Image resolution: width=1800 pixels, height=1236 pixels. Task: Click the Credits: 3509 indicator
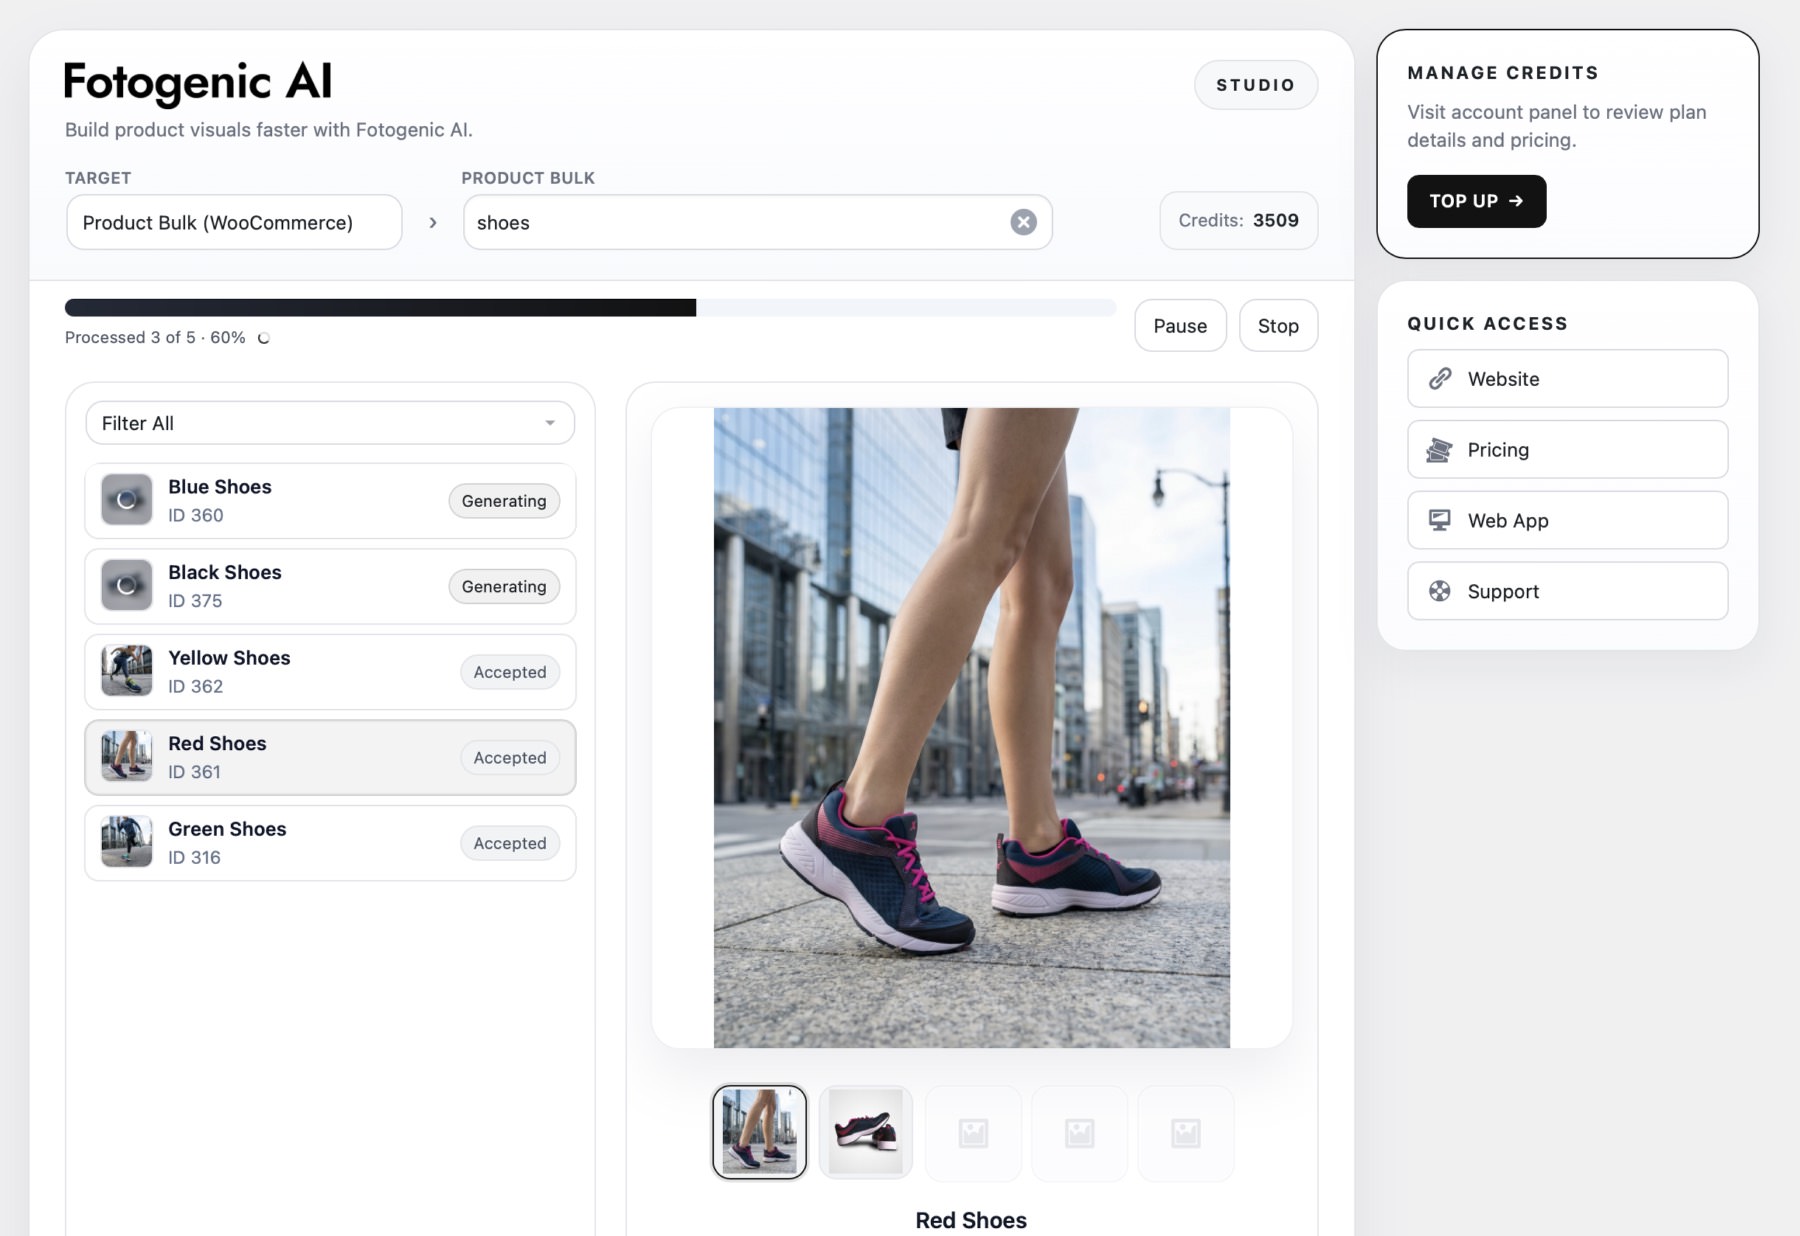(1238, 220)
